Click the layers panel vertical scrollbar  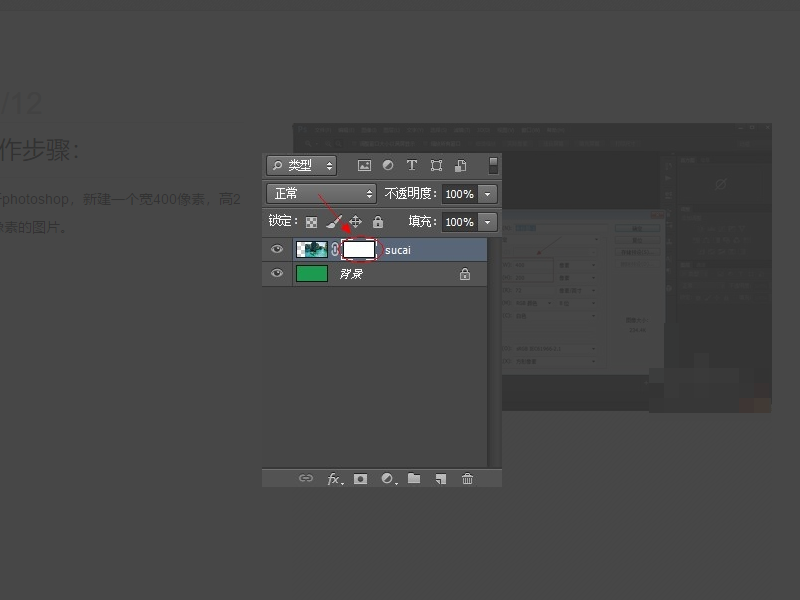(494, 352)
